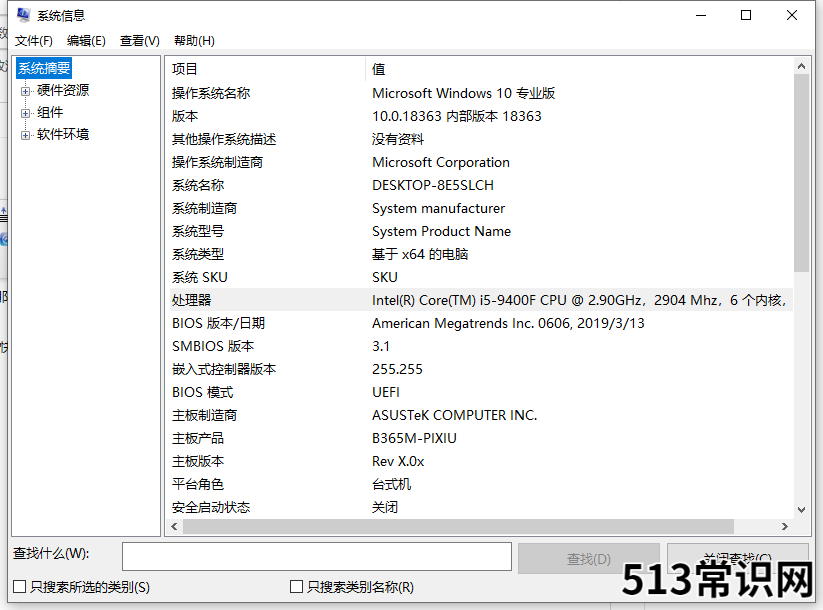Open the 文件(F) menu

click(34, 41)
